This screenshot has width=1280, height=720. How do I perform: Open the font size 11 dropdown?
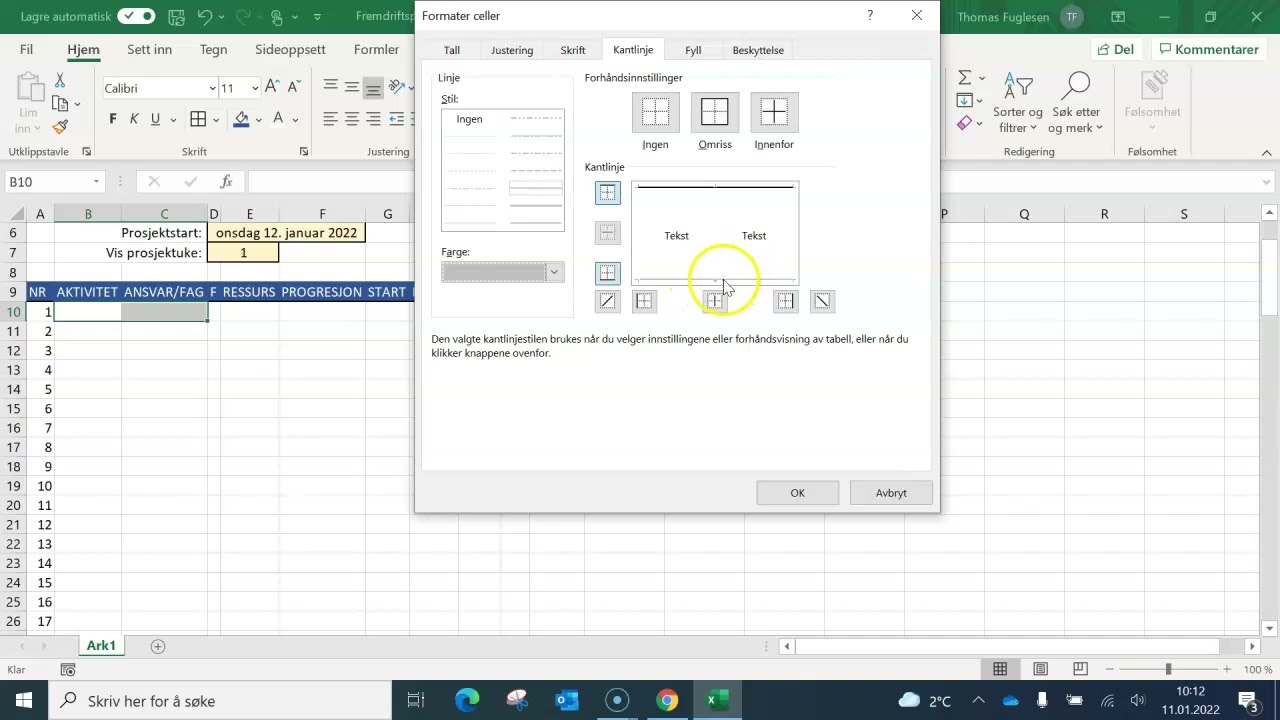tap(255, 88)
